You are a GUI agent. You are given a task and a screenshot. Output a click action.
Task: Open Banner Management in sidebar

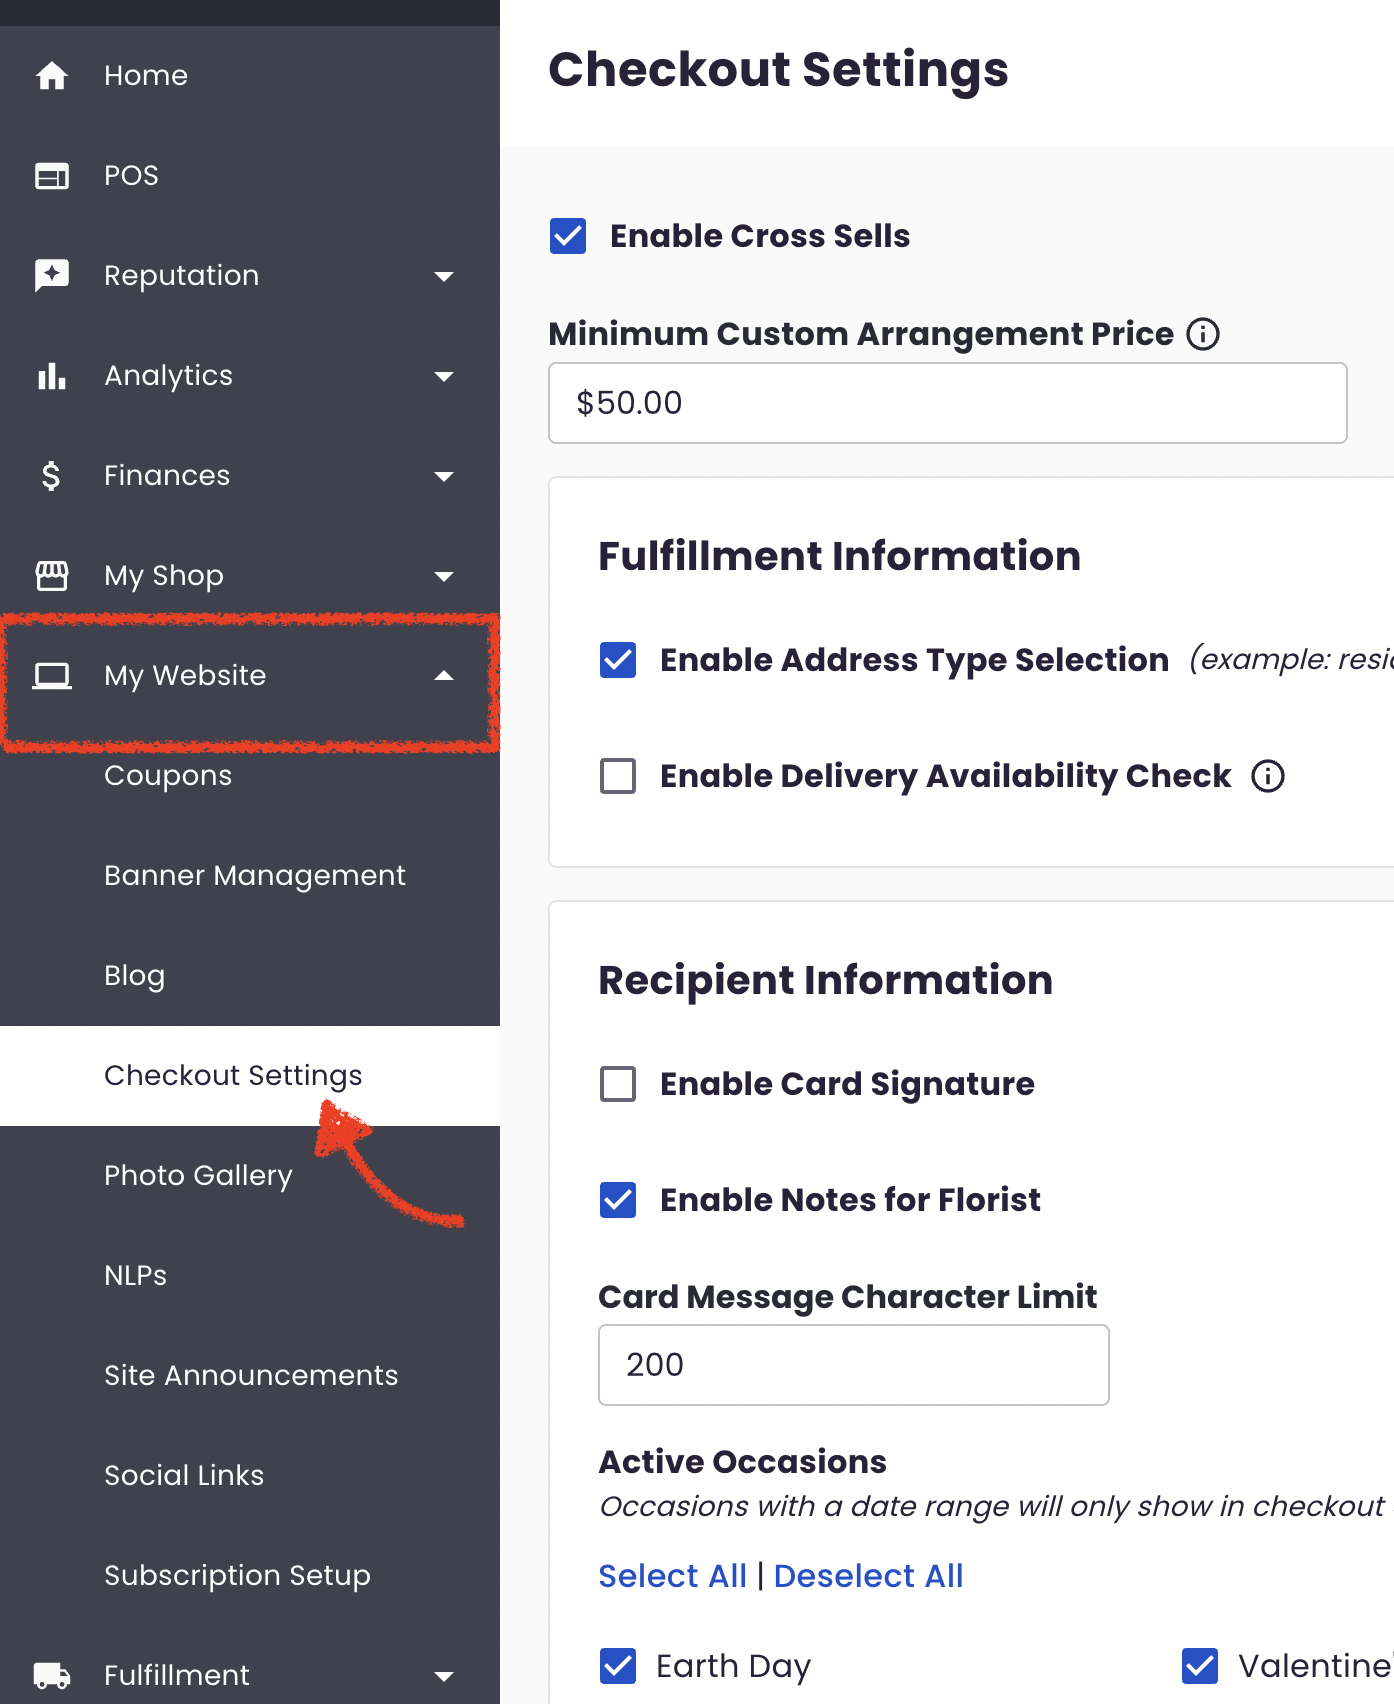click(x=255, y=876)
